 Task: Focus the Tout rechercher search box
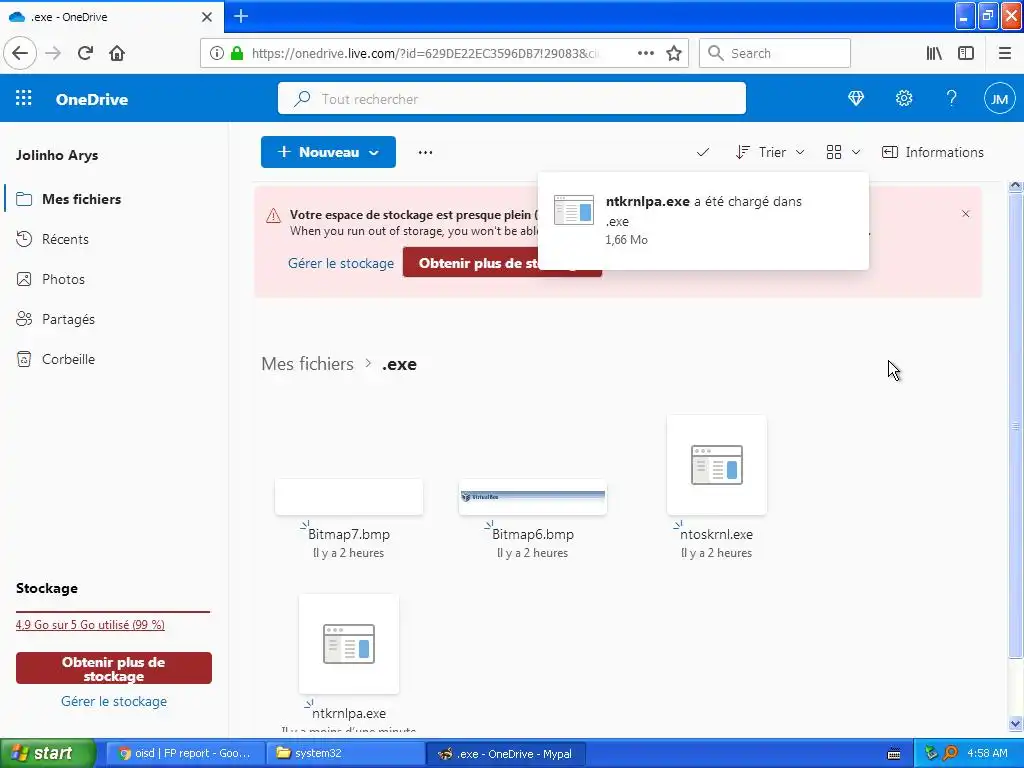coord(511,99)
